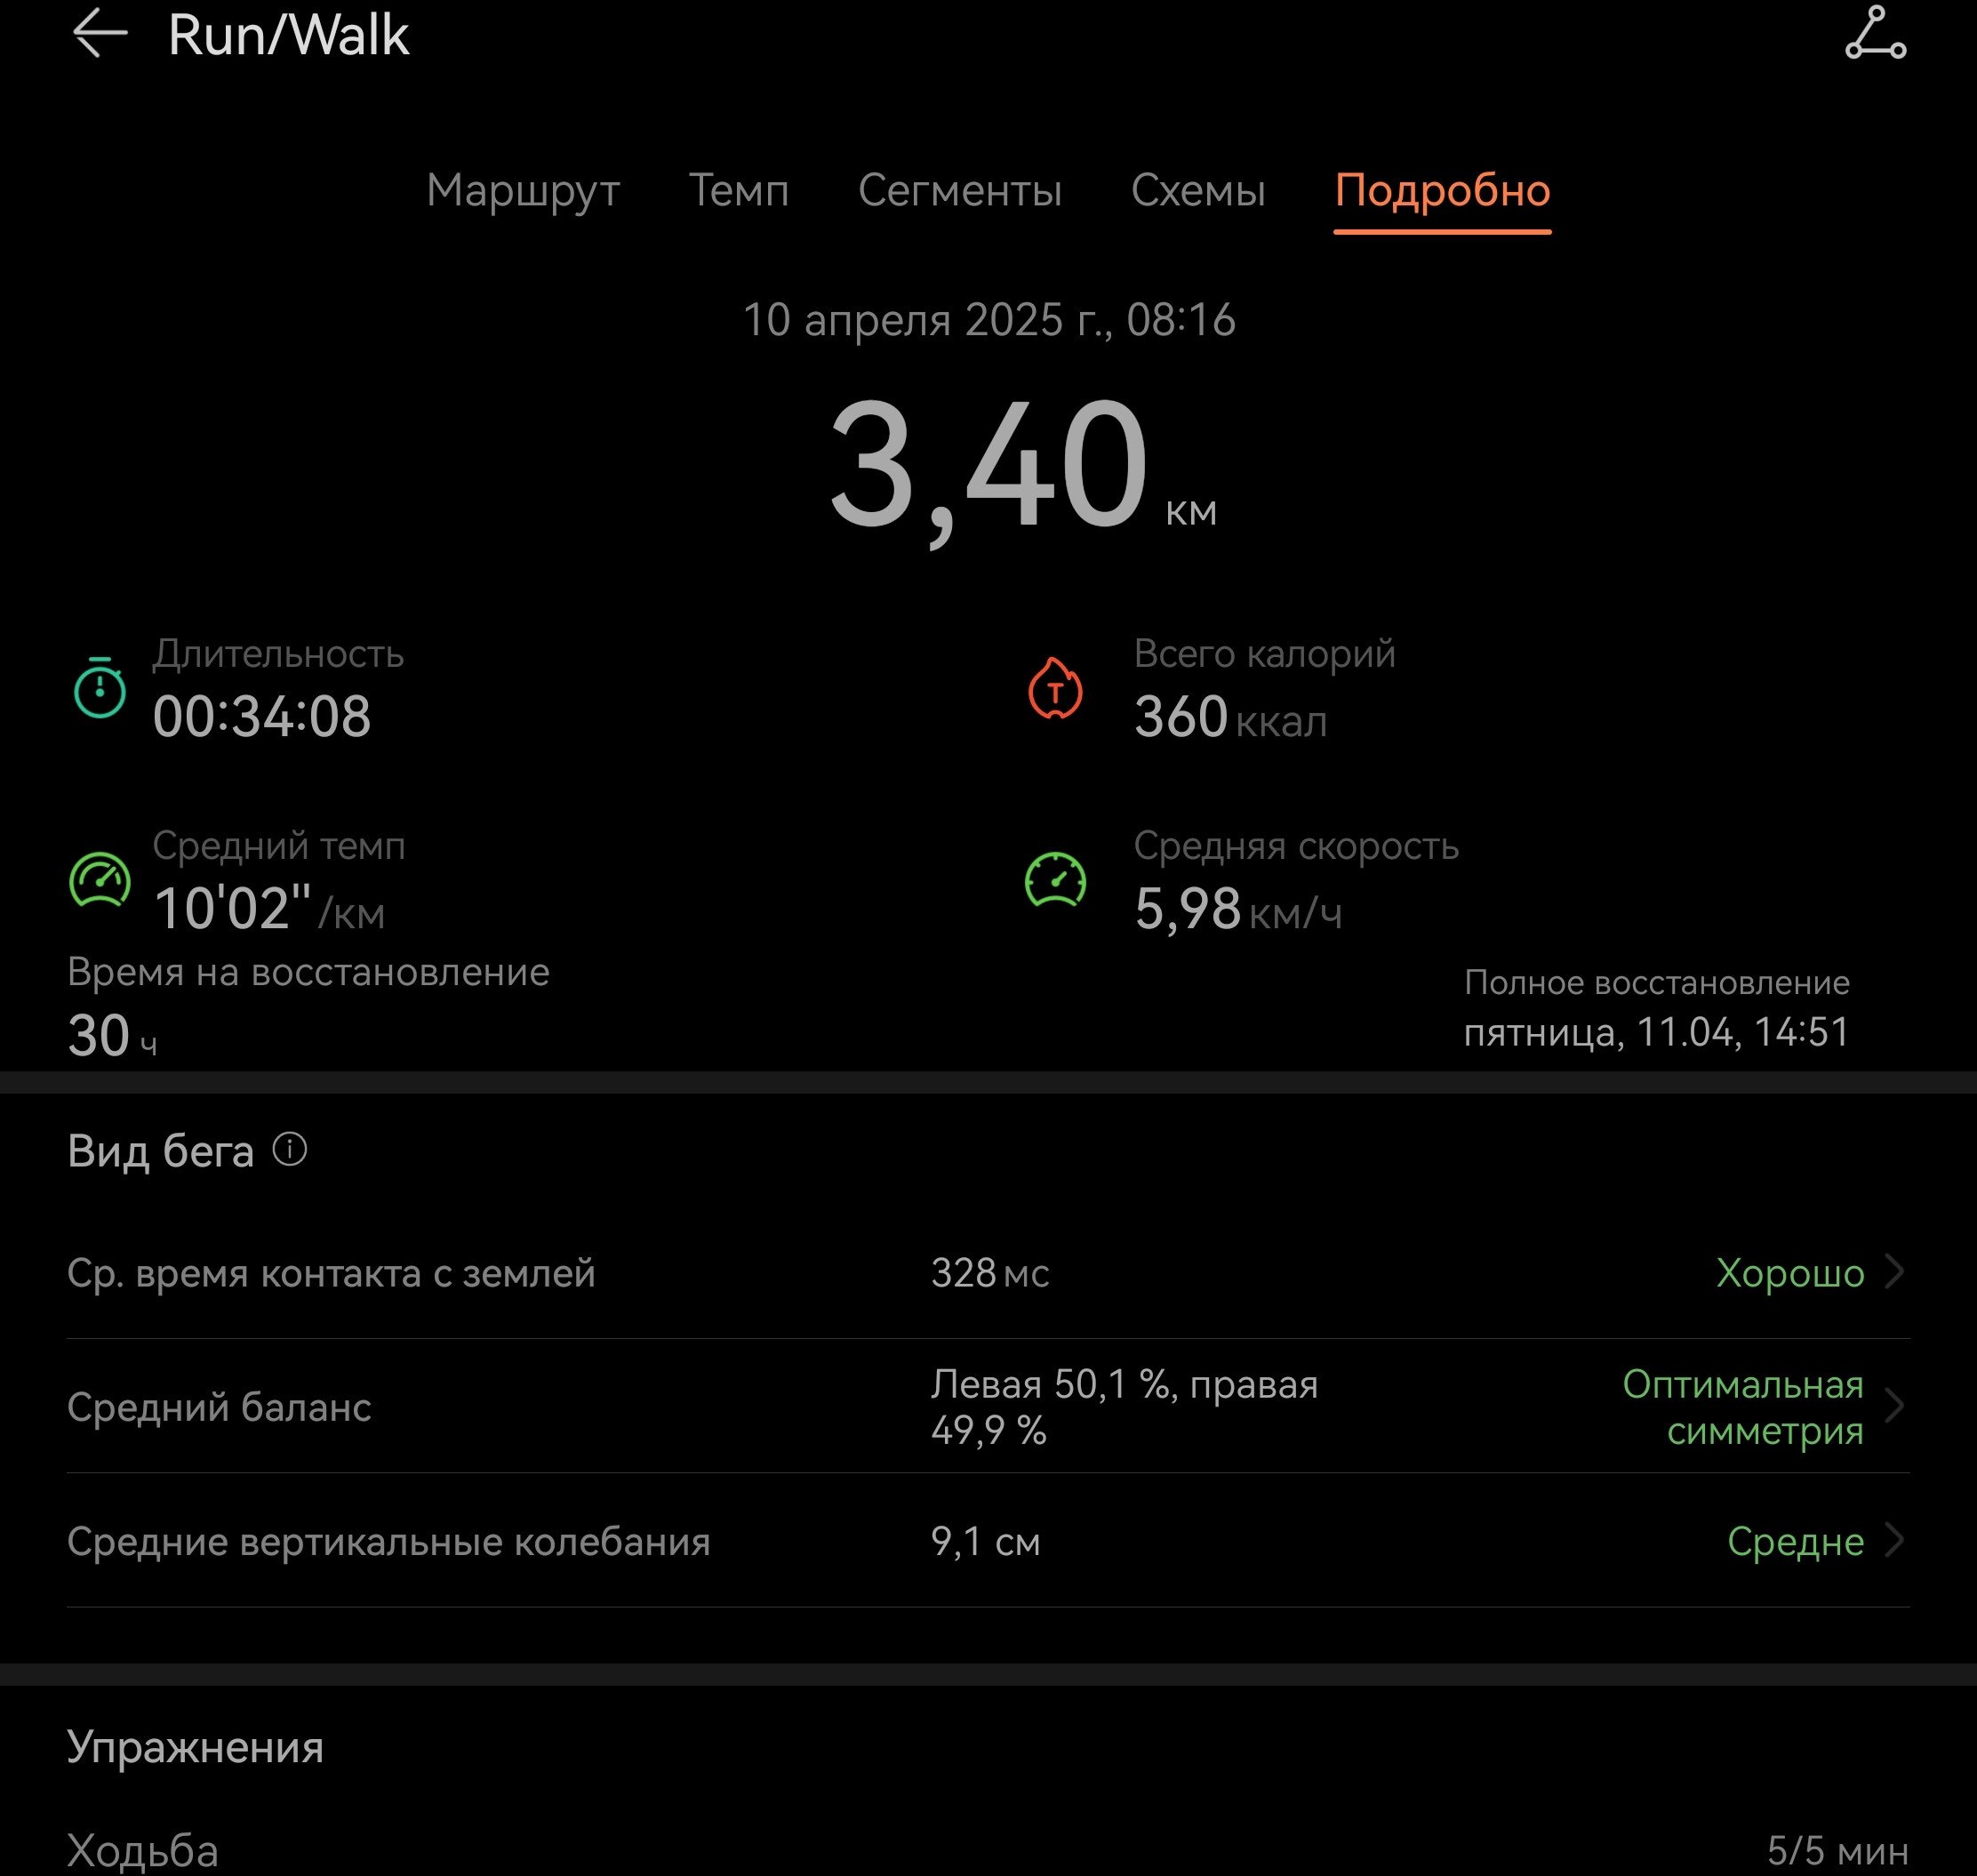Click the Ходьба exercise row

pyautogui.click(x=988, y=1850)
